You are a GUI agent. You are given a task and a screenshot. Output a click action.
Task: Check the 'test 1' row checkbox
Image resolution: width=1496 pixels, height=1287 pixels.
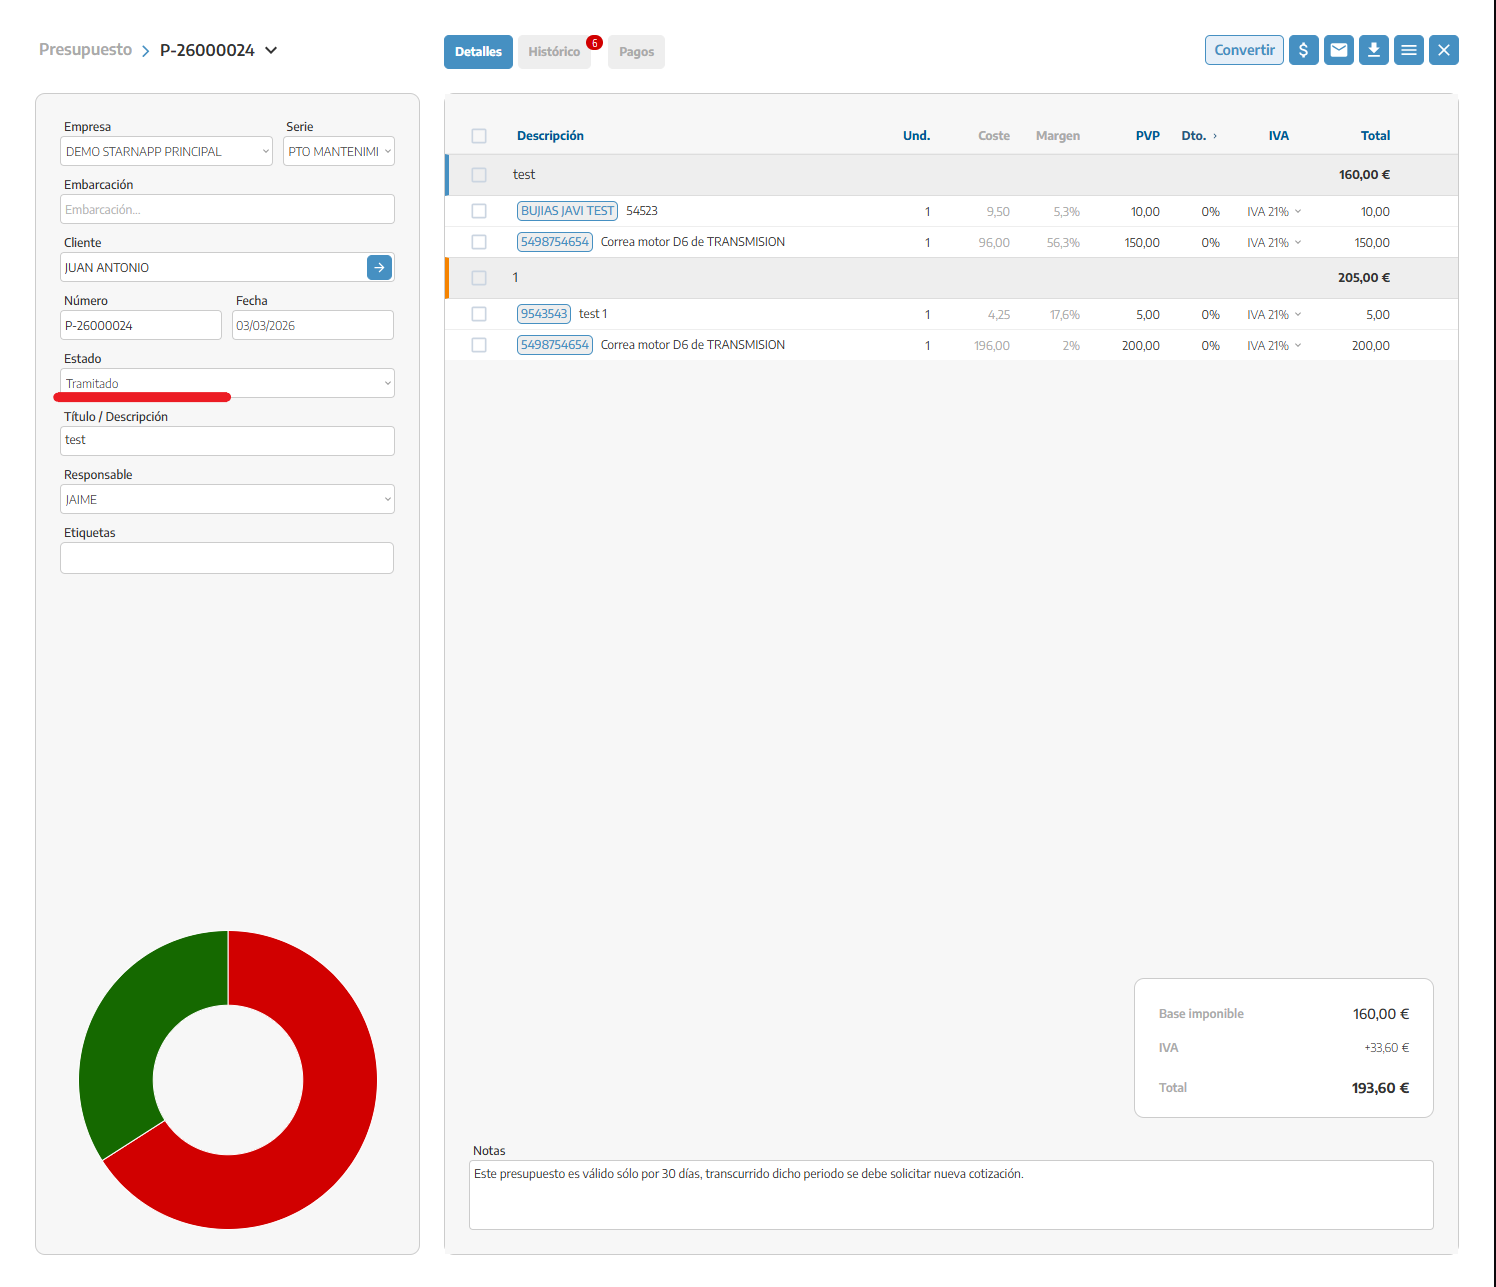(x=479, y=314)
